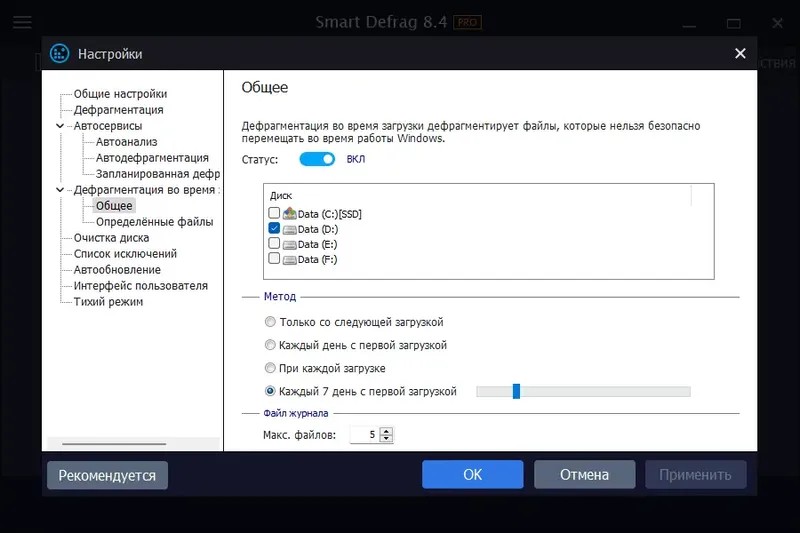The image size is (800, 533).
Task: Click the Рекомендуется button
Action: click(x=107, y=475)
